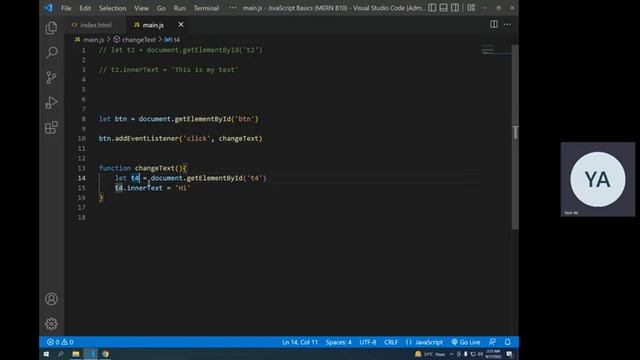Open Windows taskbar search
Screen dimensions: 640x360
[x=60, y=354]
